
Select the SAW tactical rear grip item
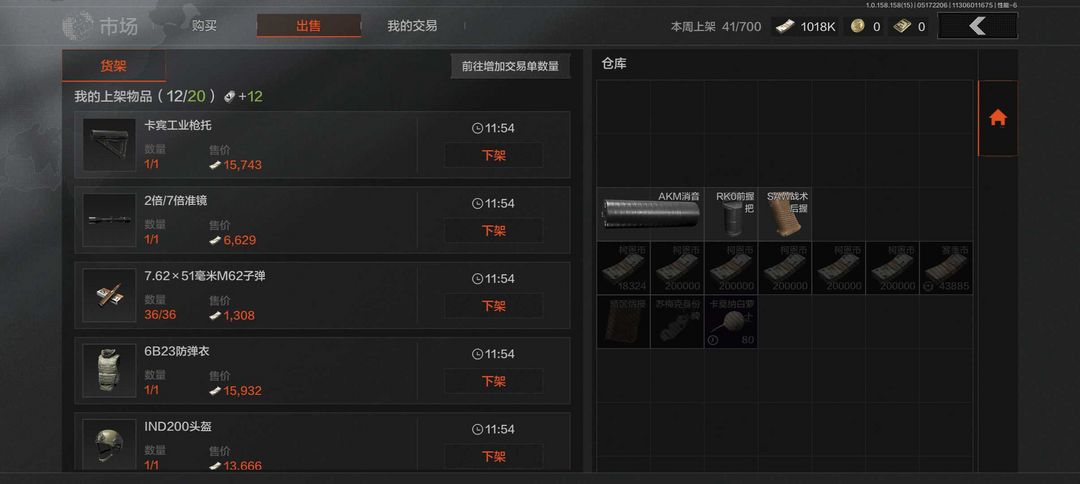(x=785, y=214)
